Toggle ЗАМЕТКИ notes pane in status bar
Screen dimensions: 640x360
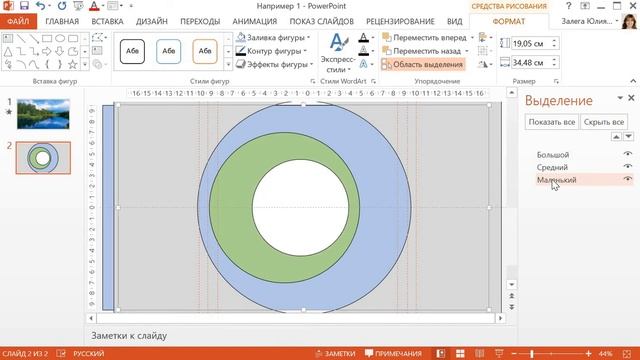(x=335, y=353)
